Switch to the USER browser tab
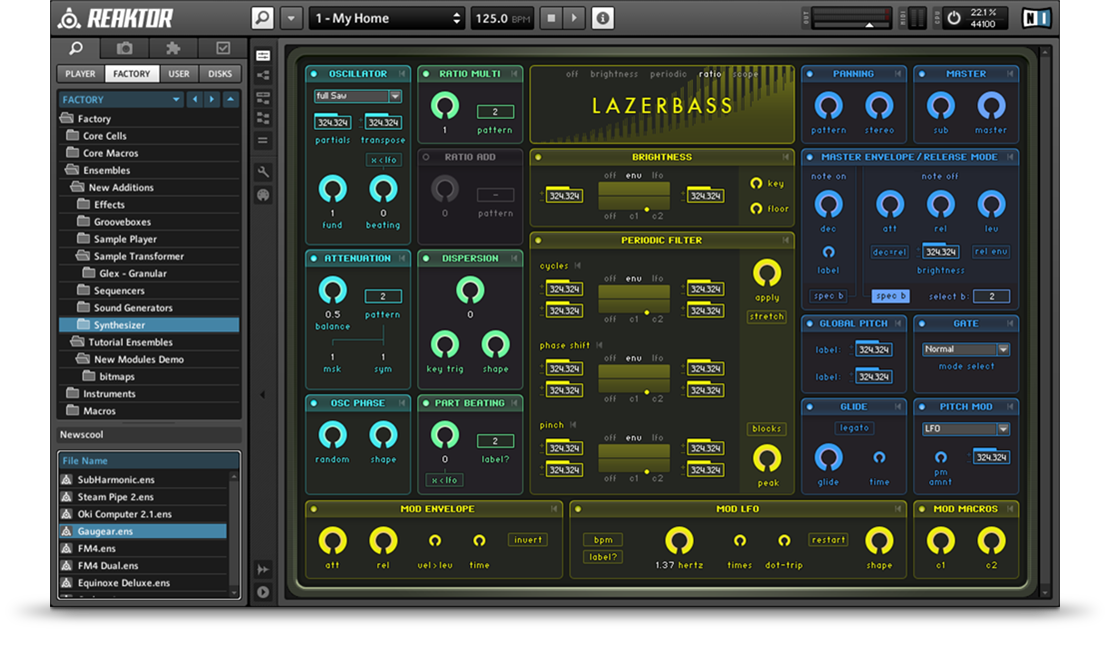This screenshot has width=1110, height=660. 179,74
